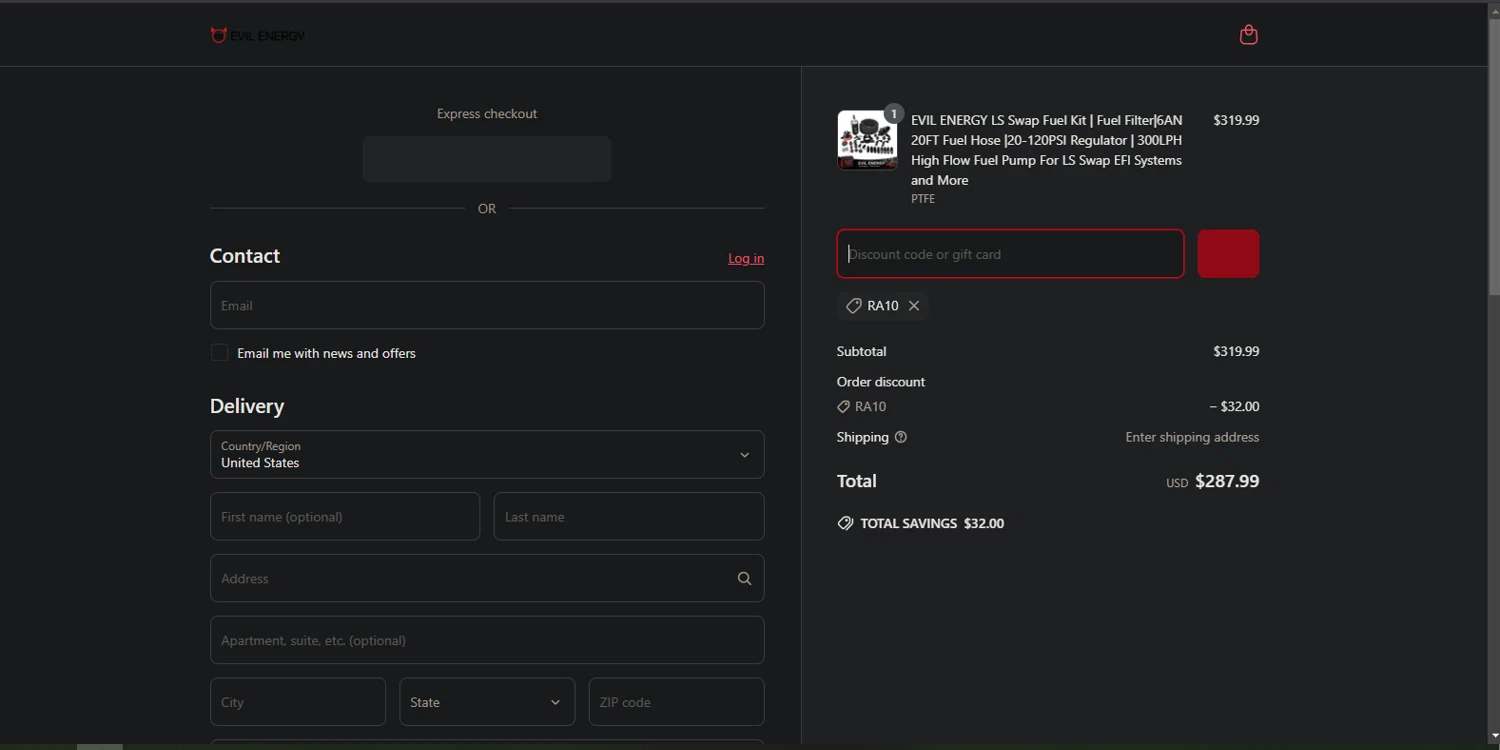Remove the RA10 discount code
Screen dimensions: 1500x750
coord(914,306)
